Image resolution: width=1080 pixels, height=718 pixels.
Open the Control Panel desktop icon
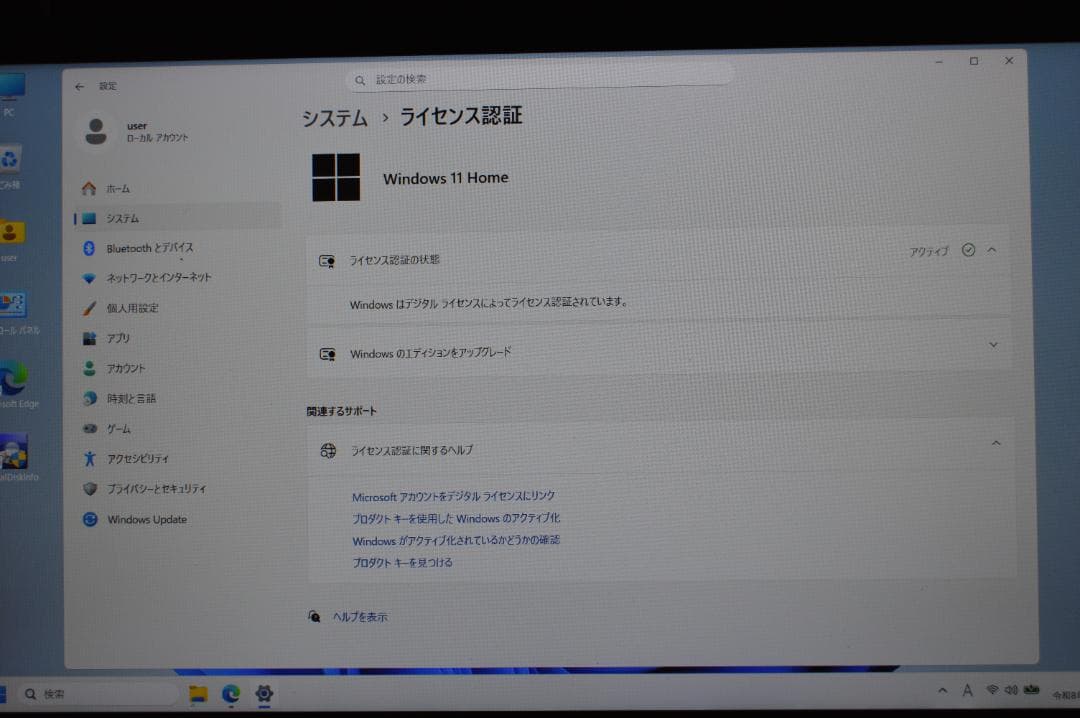(17, 314)
